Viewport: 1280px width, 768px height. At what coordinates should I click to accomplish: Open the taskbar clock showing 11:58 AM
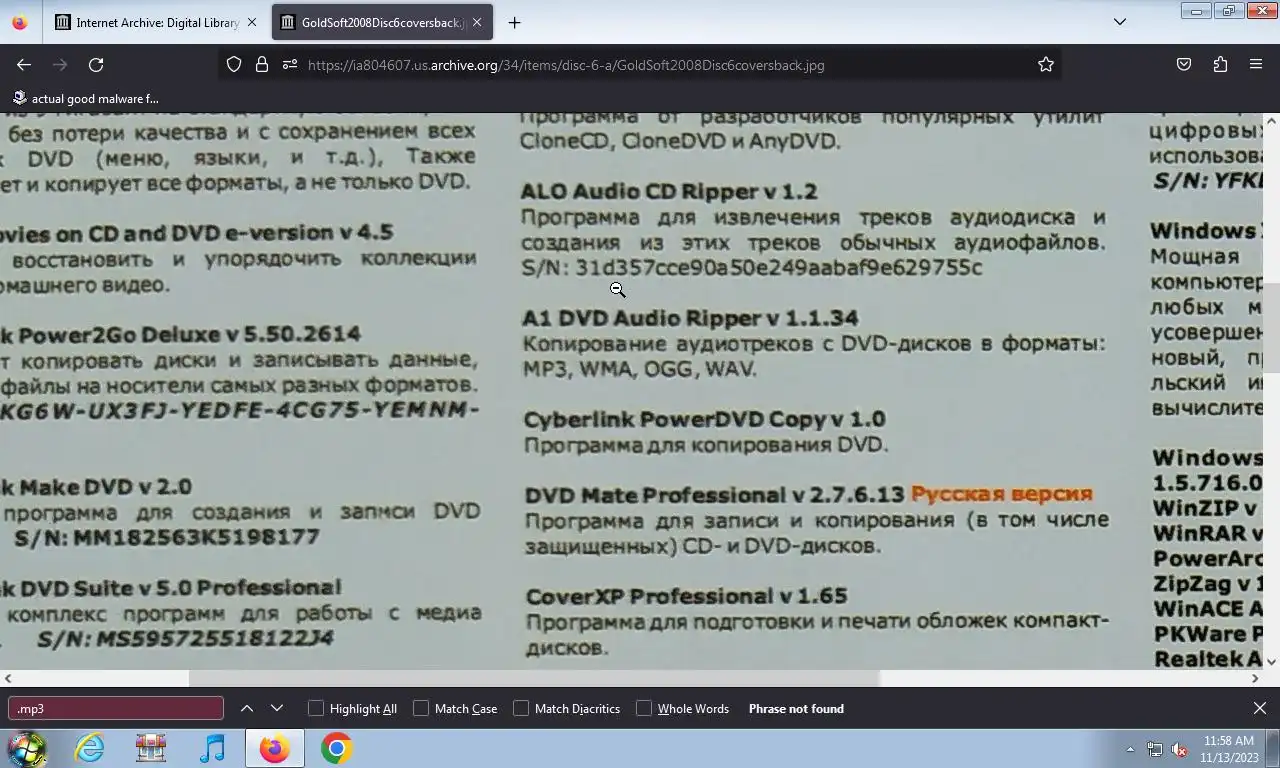pos(1228,749)
